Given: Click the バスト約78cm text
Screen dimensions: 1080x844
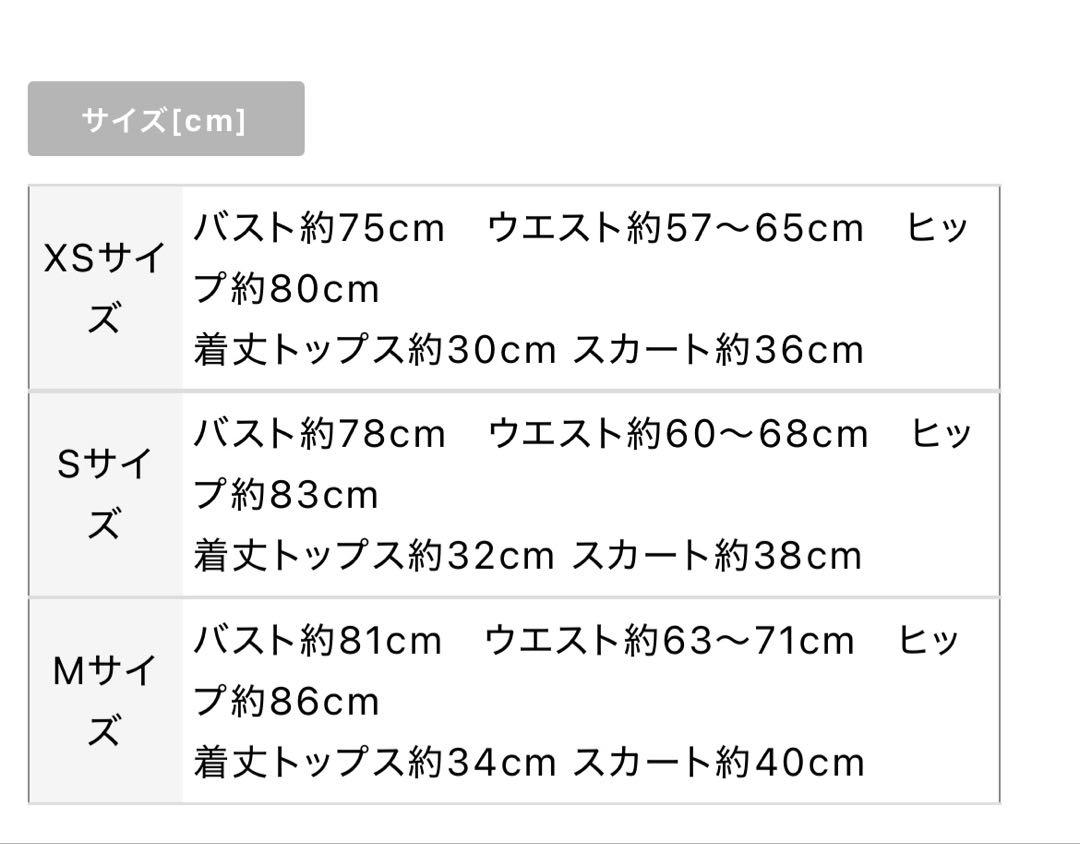Looking at the screenshot, I should click(320, 433).
